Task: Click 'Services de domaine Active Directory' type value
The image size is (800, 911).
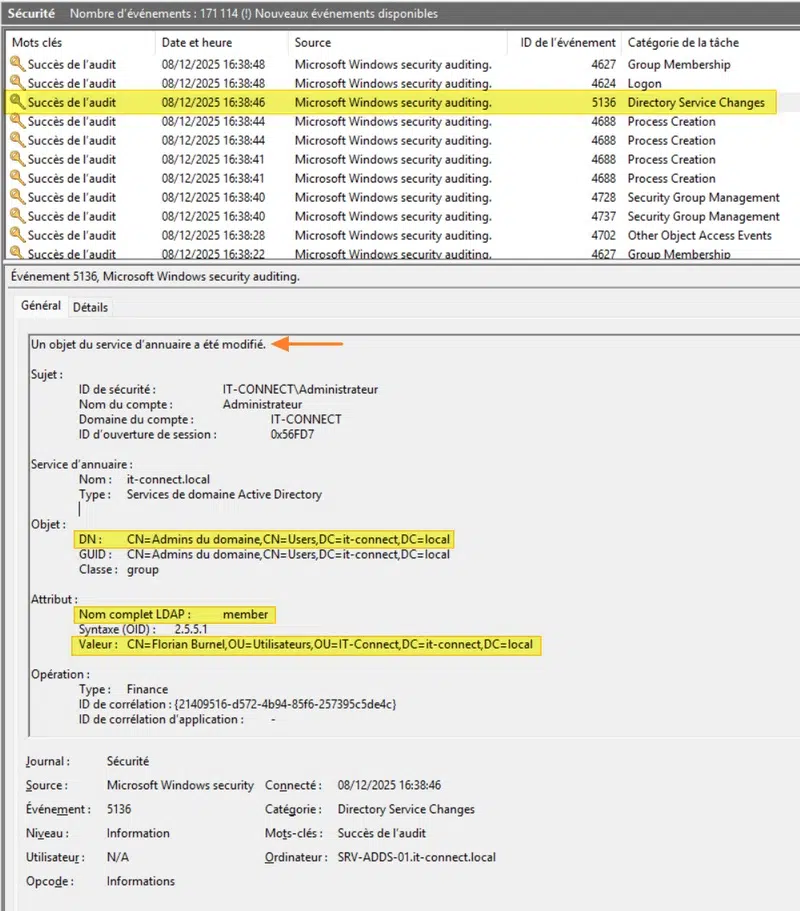Action: click(224, 494)
